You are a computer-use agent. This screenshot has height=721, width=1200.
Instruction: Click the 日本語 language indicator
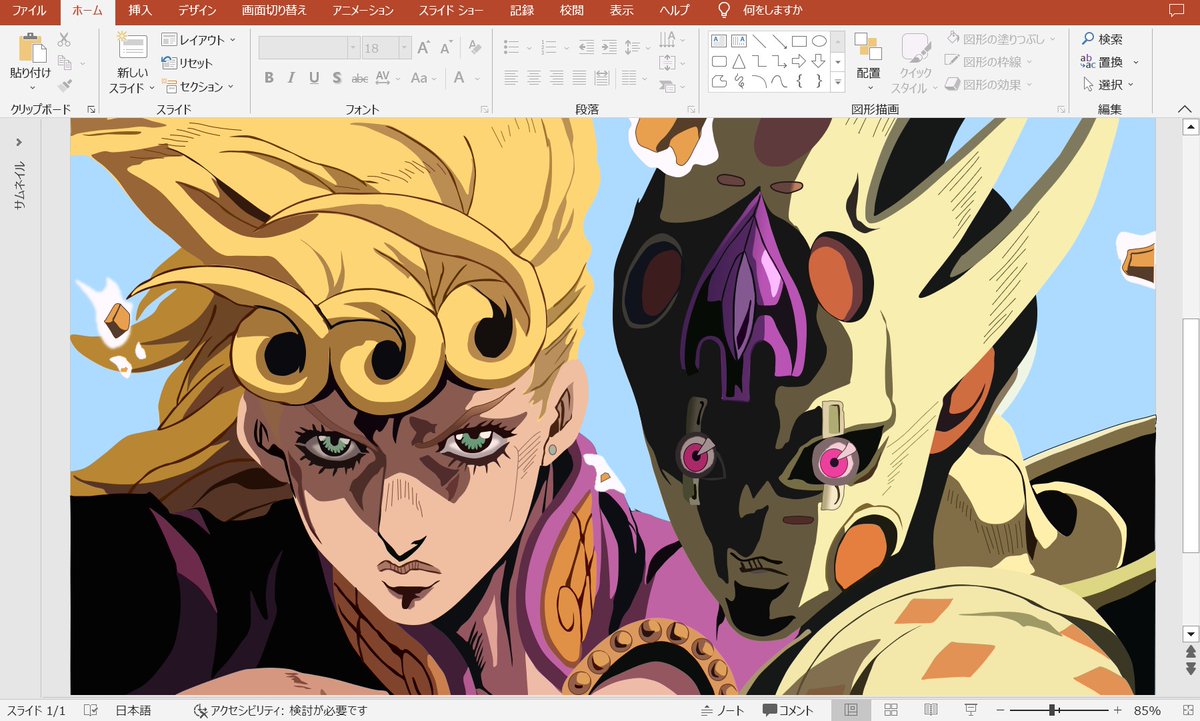tap(132, 710)
